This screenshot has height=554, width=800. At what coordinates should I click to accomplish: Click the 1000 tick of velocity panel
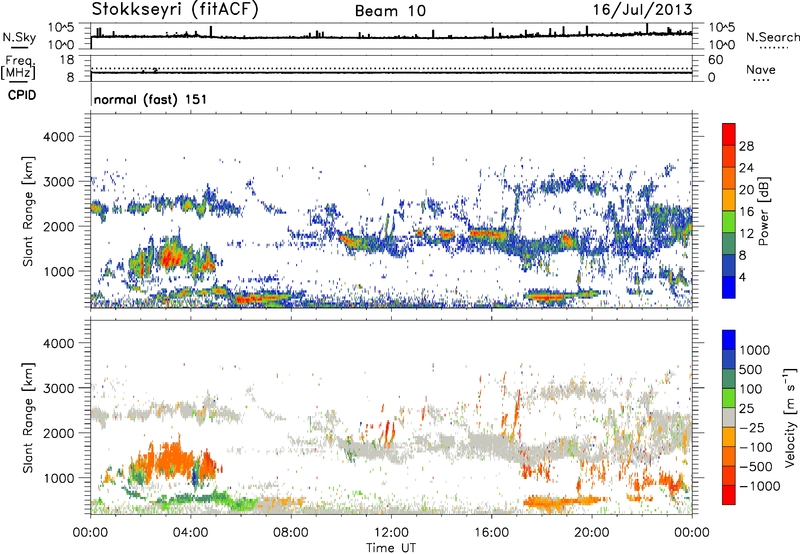[x=58, y=478]
